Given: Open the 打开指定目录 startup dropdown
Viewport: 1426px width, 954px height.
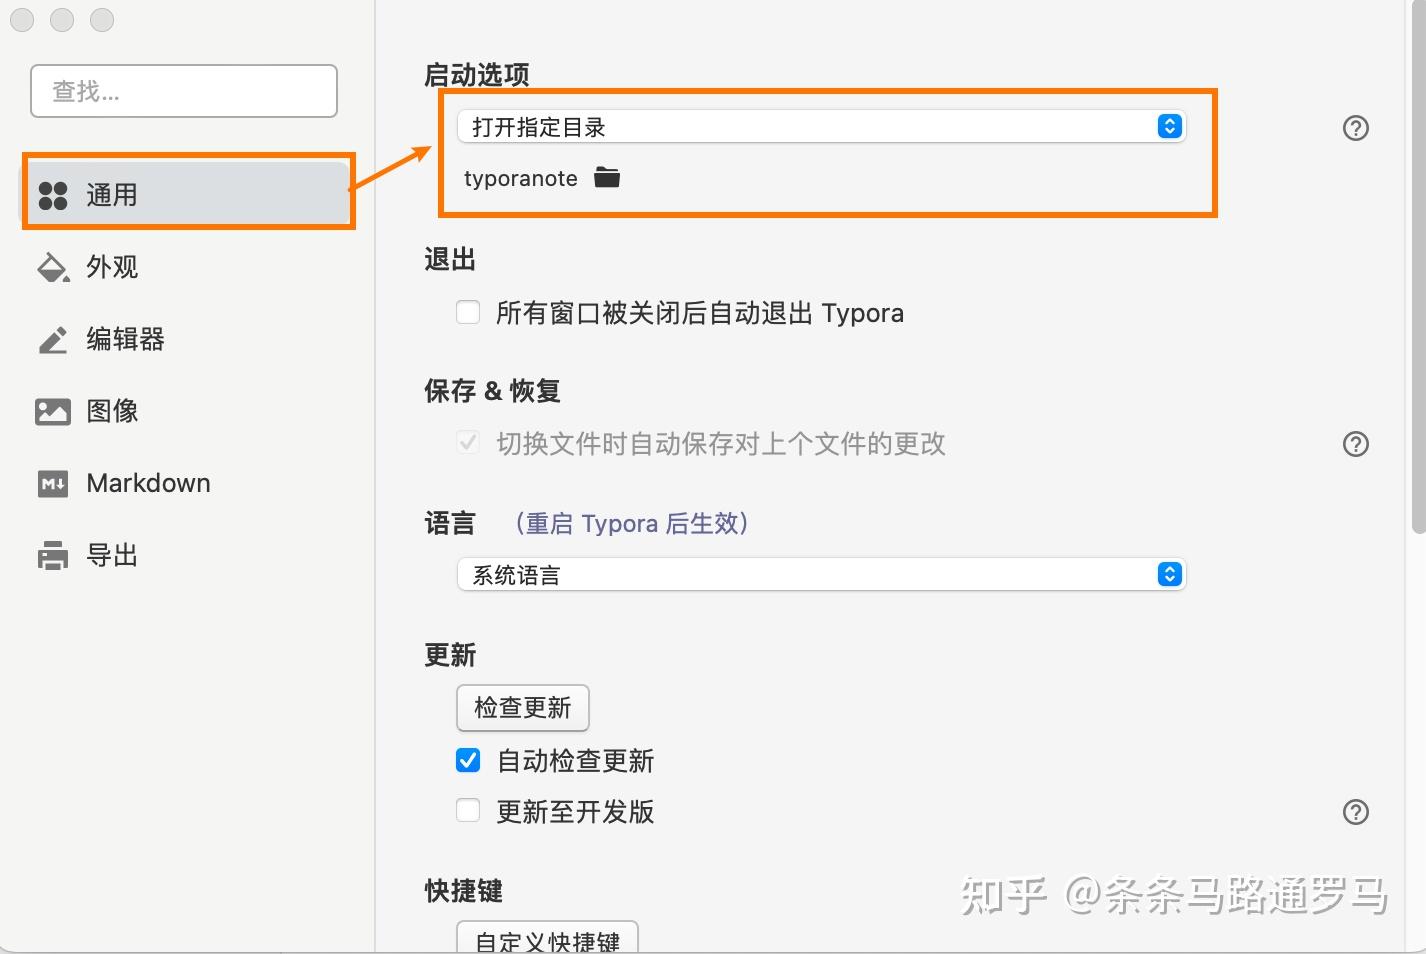Looking at the screenshot, I should (x=821, y=127).
